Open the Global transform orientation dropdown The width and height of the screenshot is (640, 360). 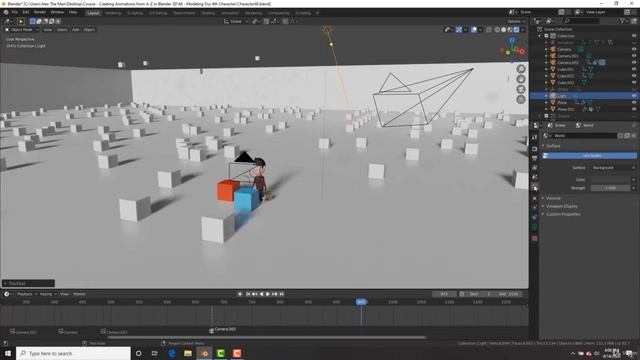click(x=236, y=21)
